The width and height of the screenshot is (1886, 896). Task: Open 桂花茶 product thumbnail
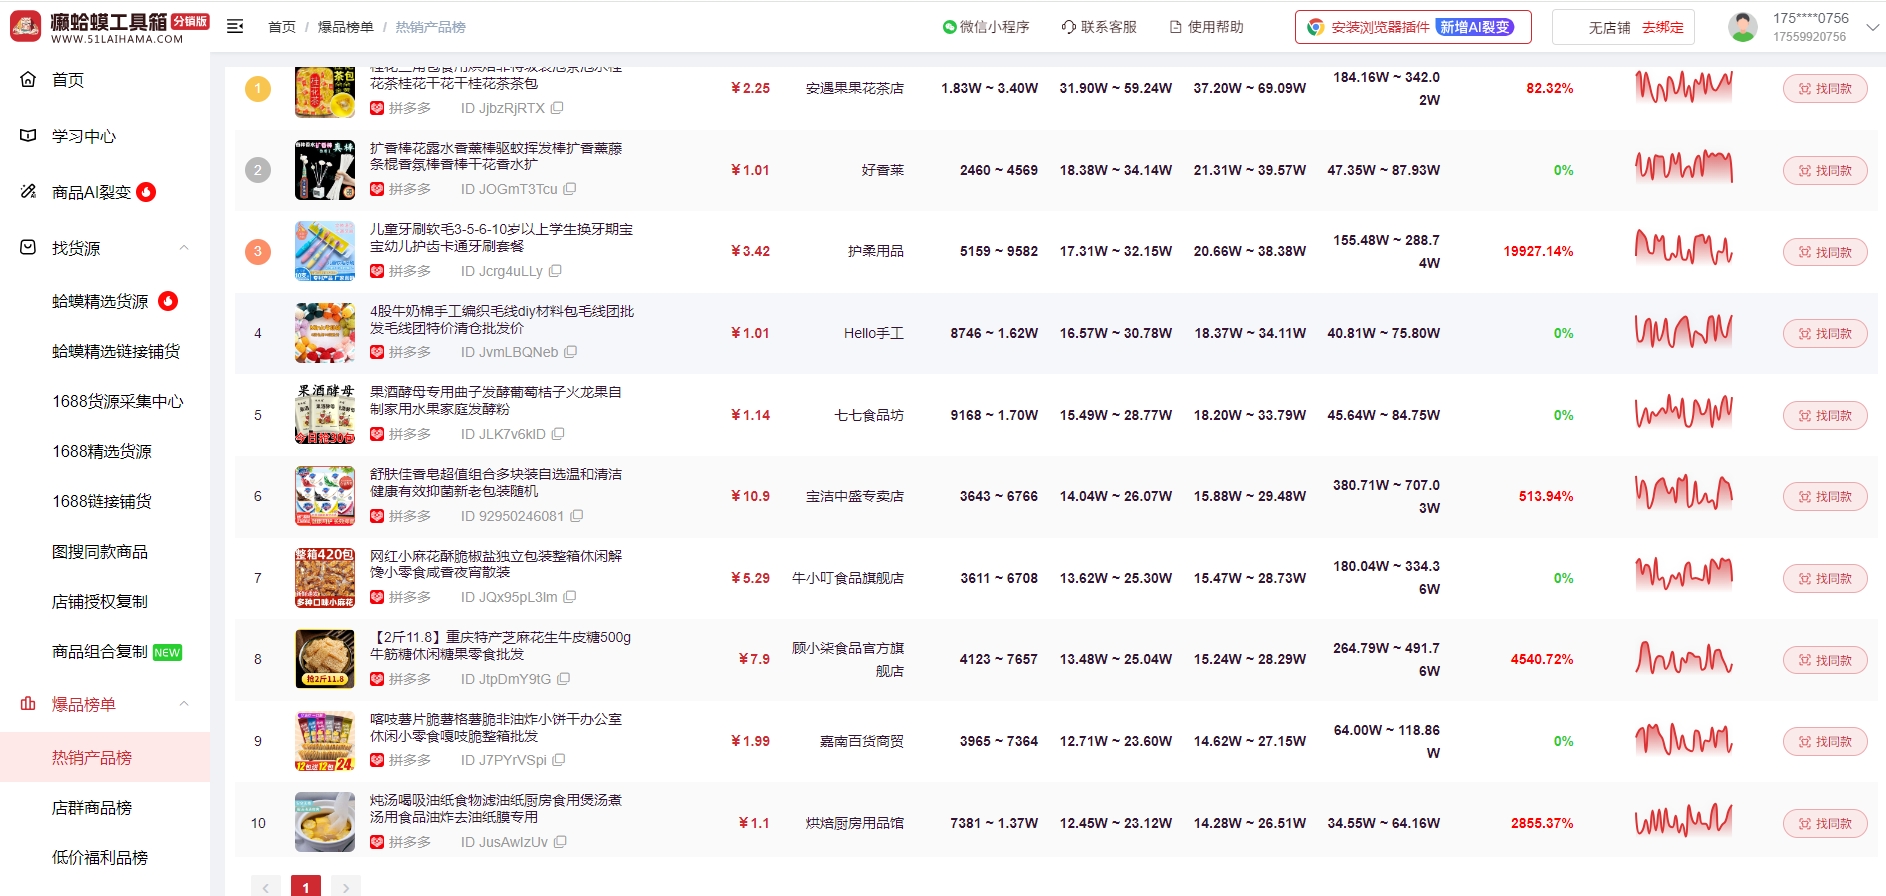tap(325, 92)
